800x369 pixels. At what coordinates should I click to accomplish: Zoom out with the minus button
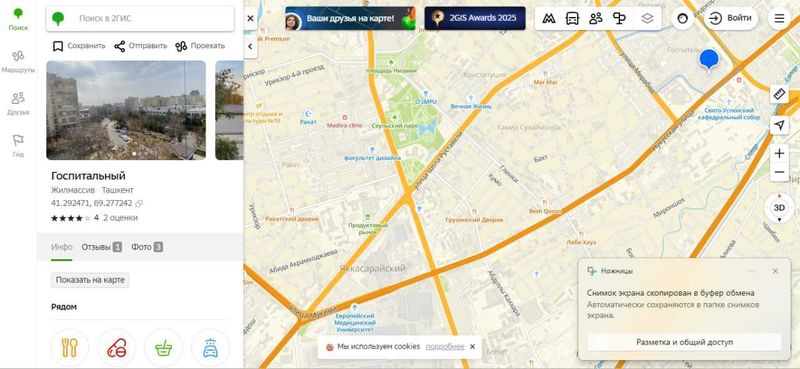pos(779,172)
